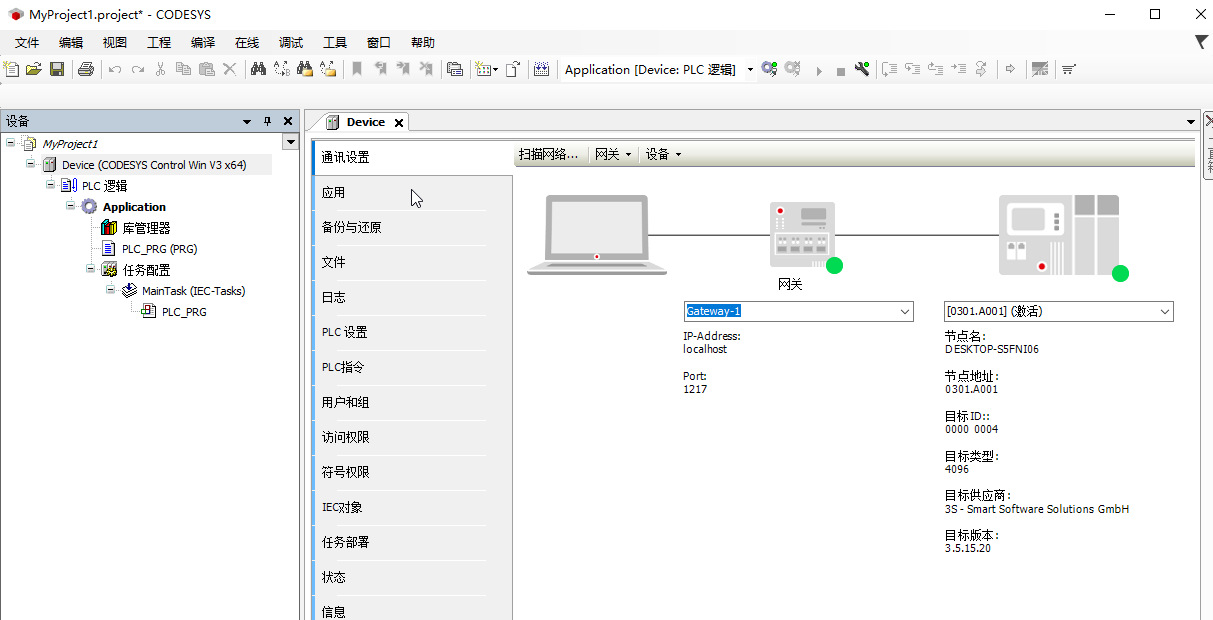1213x620 pixels.
Task: Open the 在线 menu
Action: [248, 42]
